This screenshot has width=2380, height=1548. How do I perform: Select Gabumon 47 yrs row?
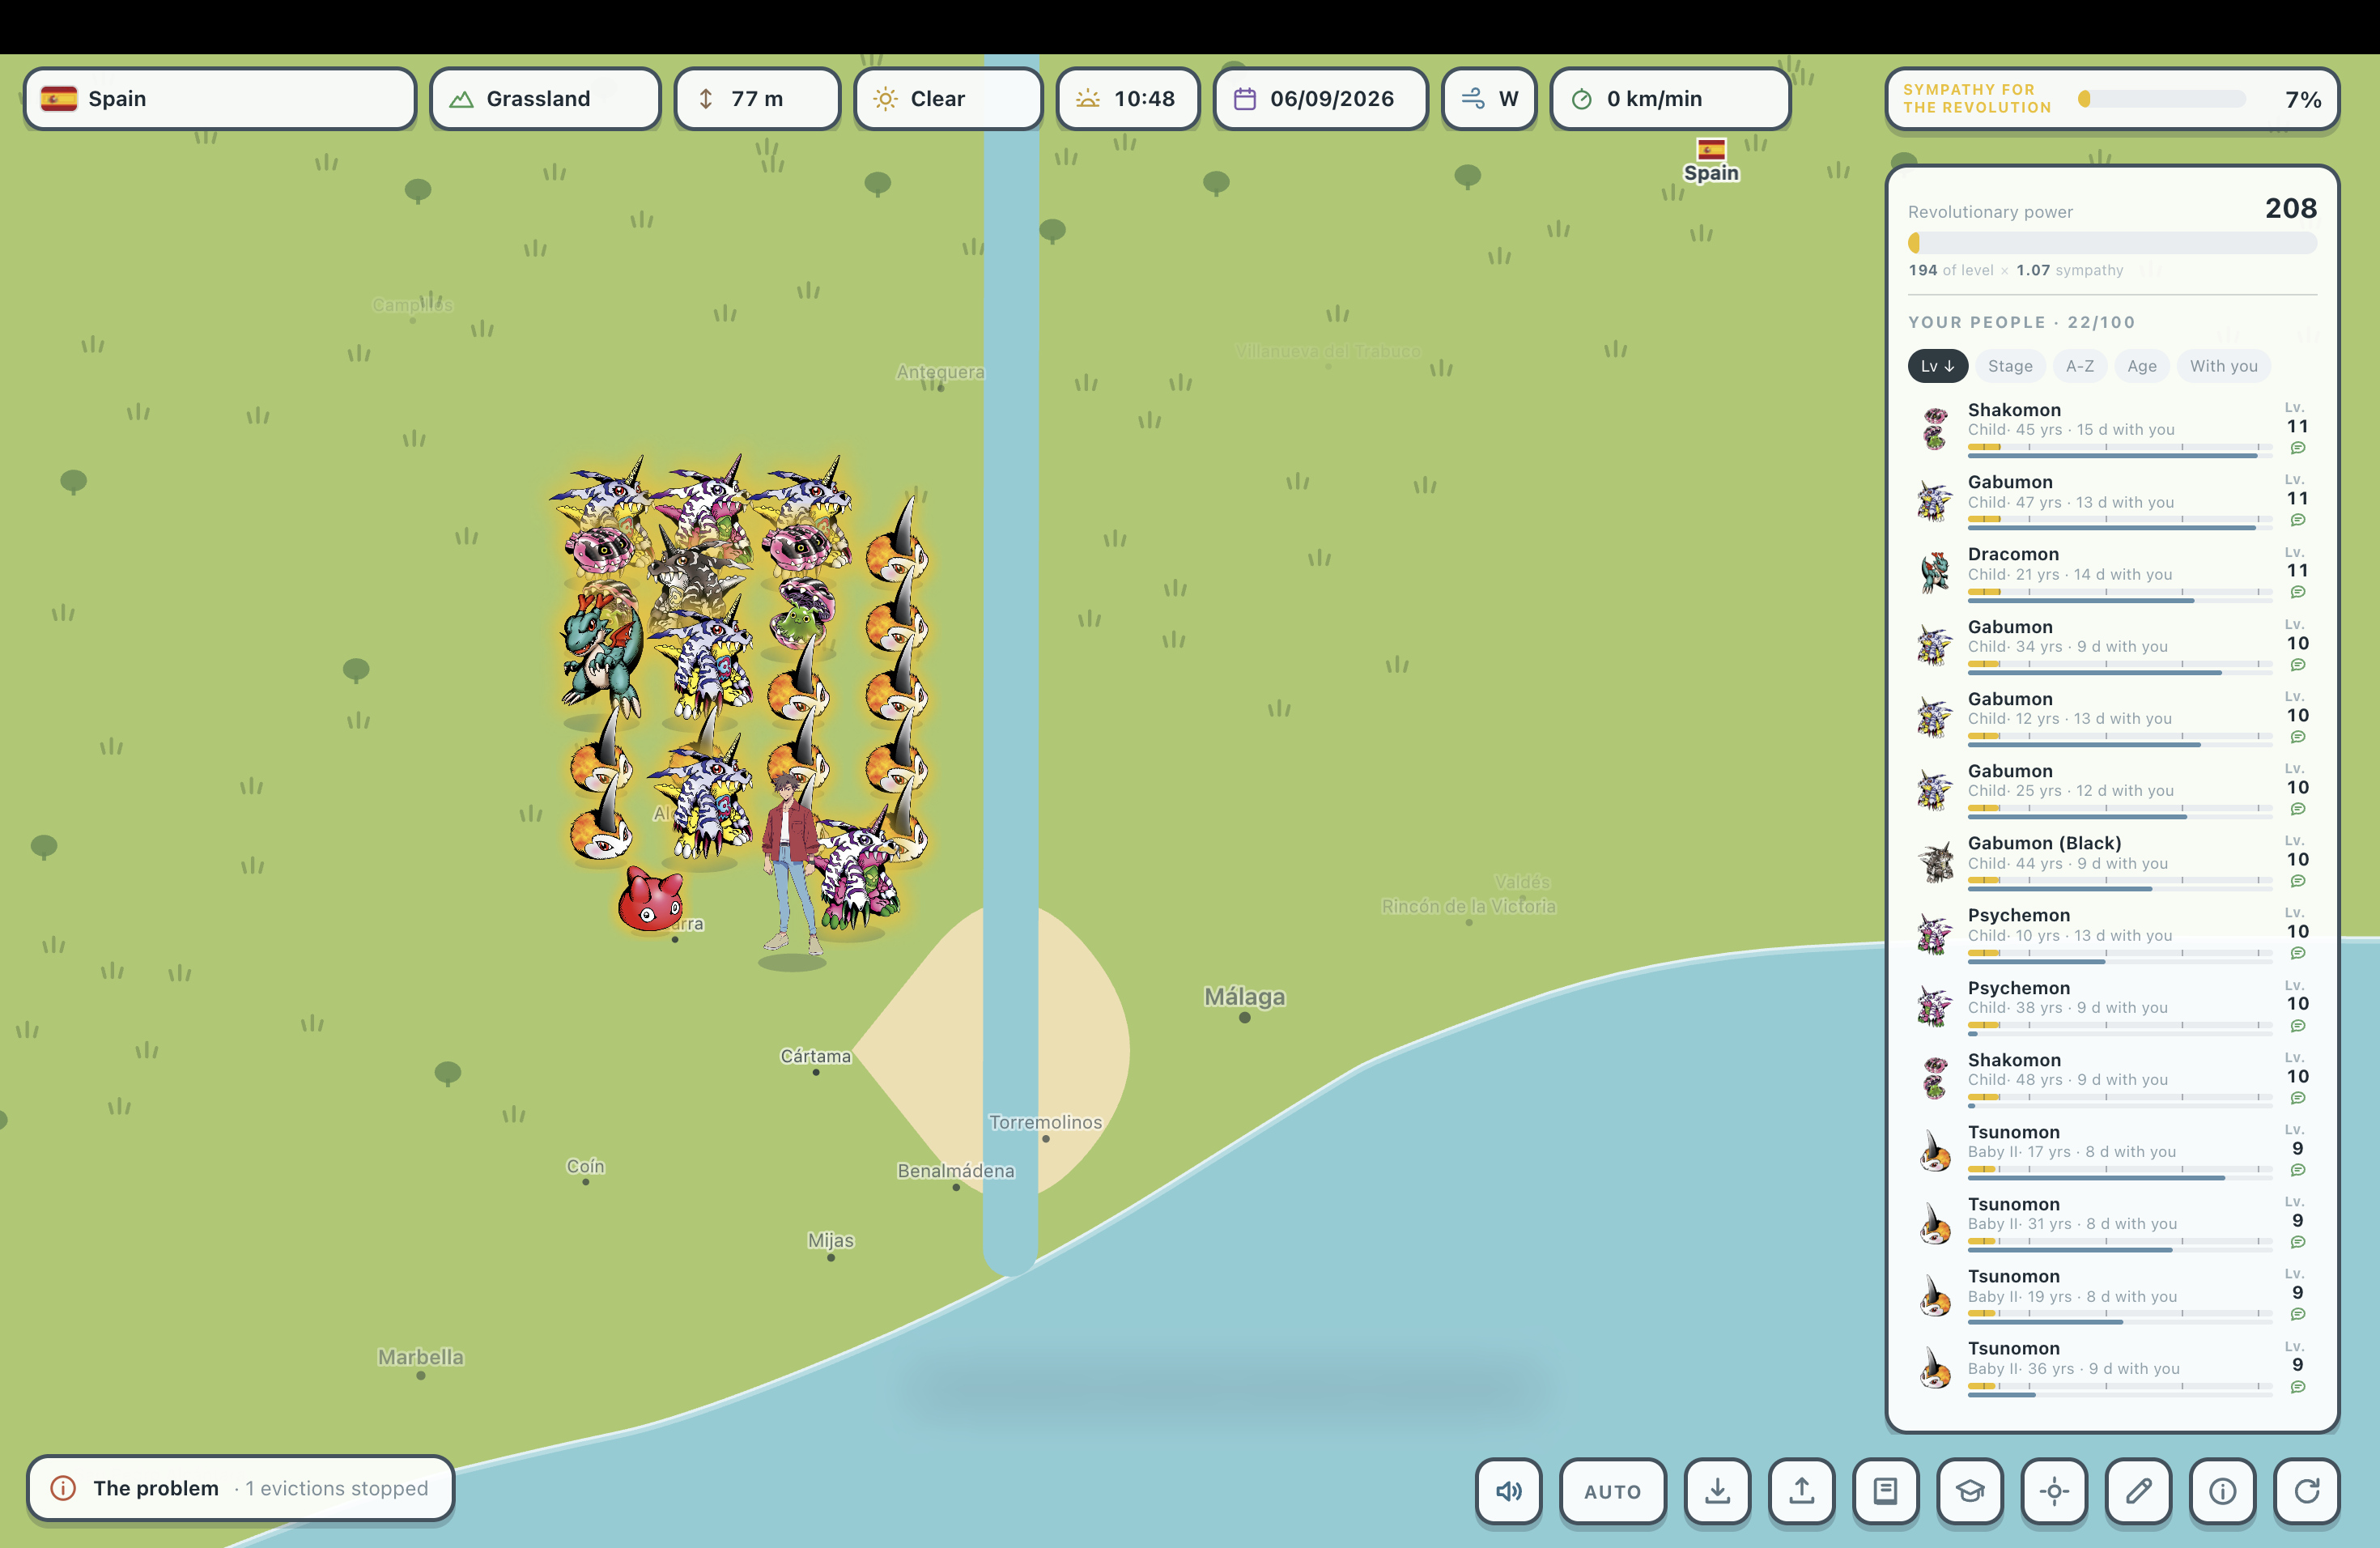(x=2112, y=500)
